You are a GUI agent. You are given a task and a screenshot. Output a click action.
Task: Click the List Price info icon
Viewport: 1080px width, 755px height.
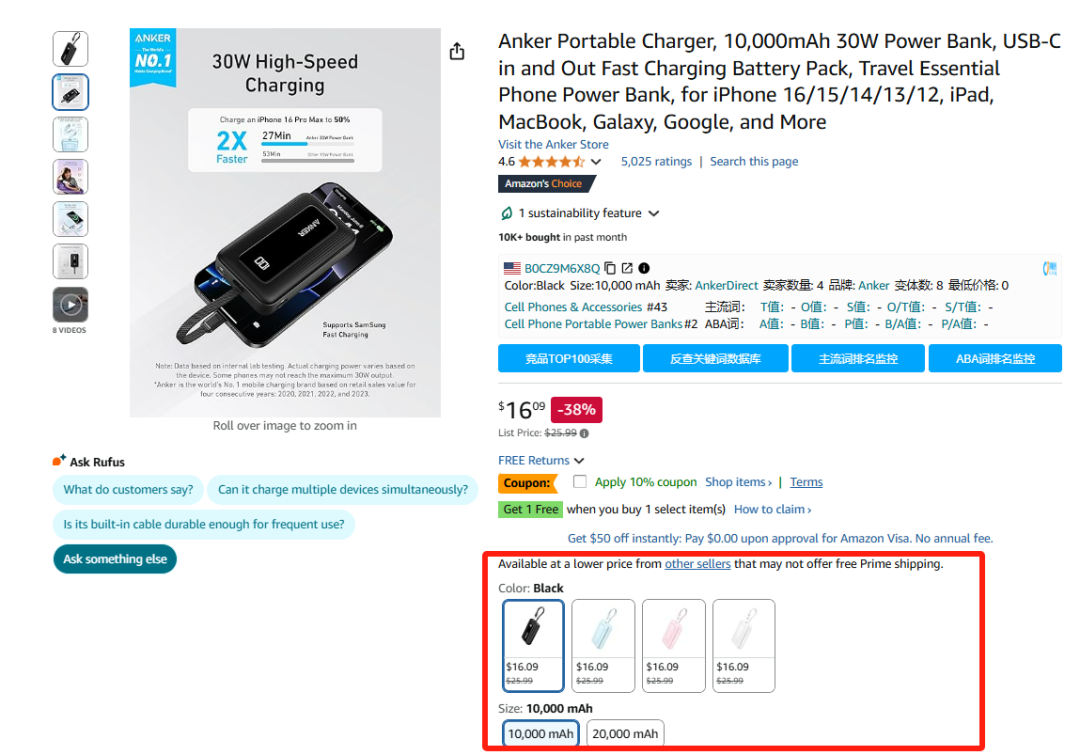click(x=584, y=433)
